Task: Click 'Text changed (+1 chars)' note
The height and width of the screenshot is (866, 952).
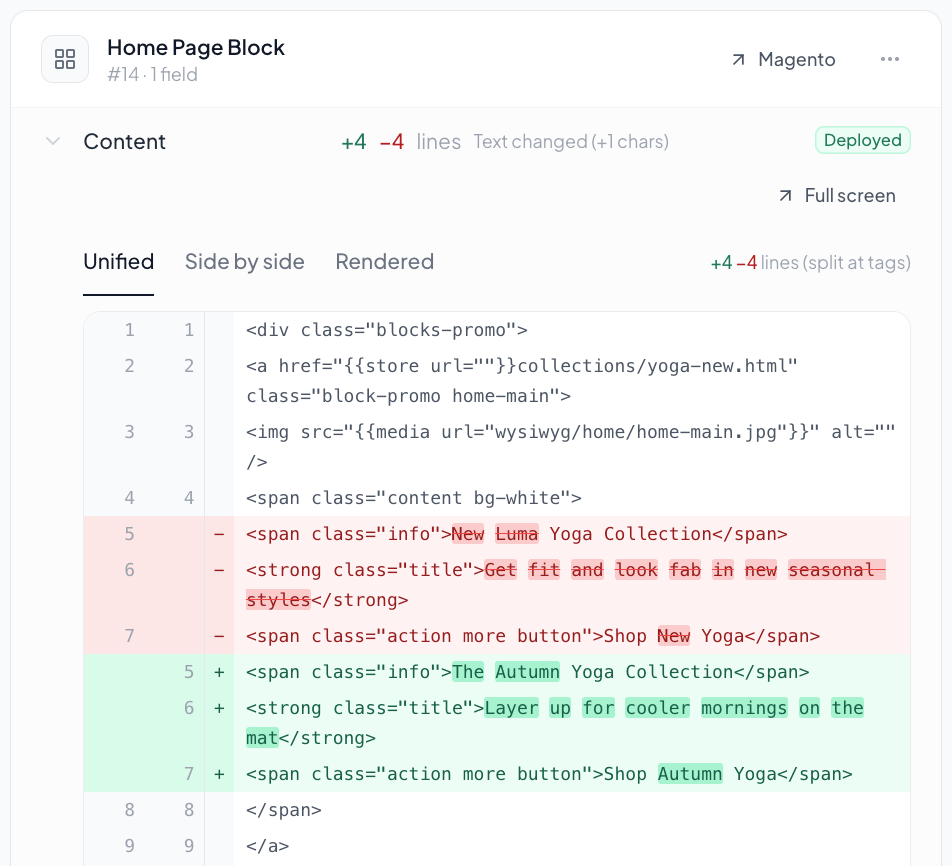Action: 571,141
